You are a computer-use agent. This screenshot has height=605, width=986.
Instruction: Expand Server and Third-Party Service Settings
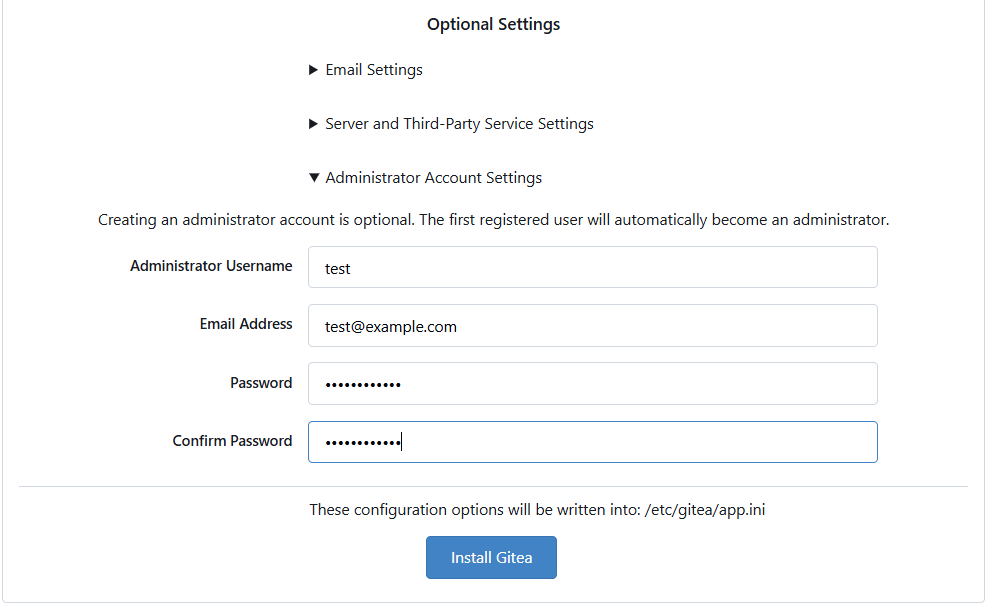click(451, 124)
